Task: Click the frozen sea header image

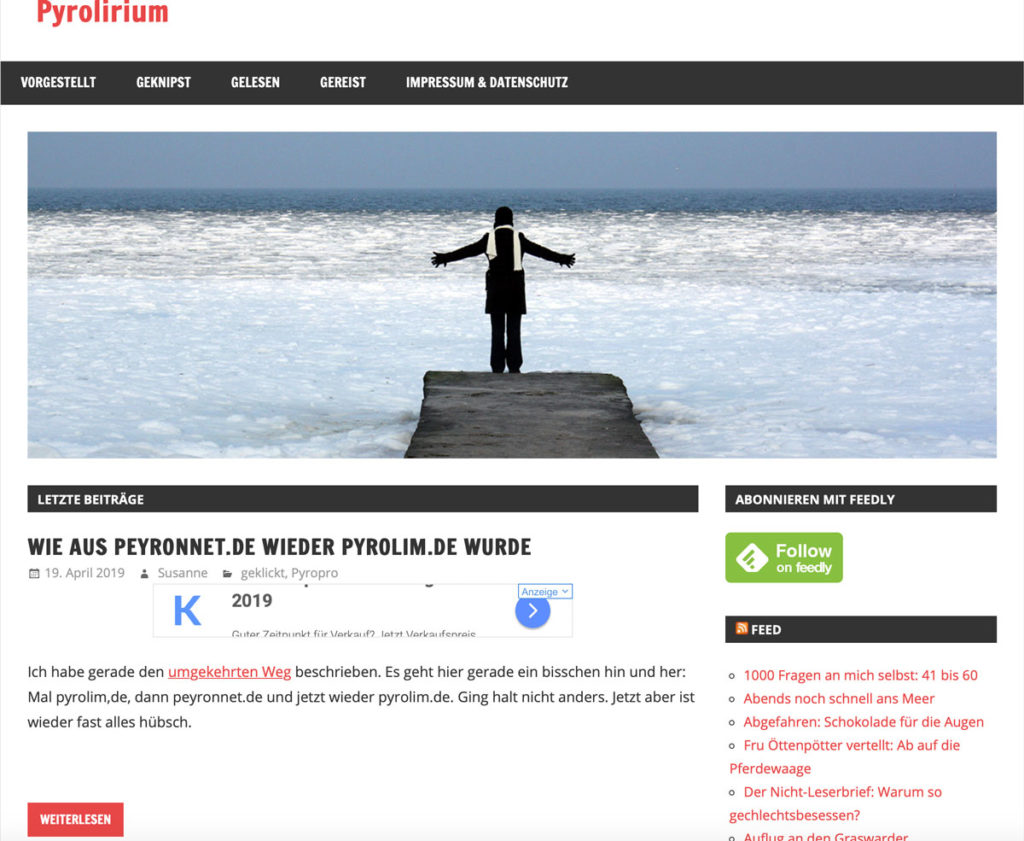Action: (x=512, y=294)
